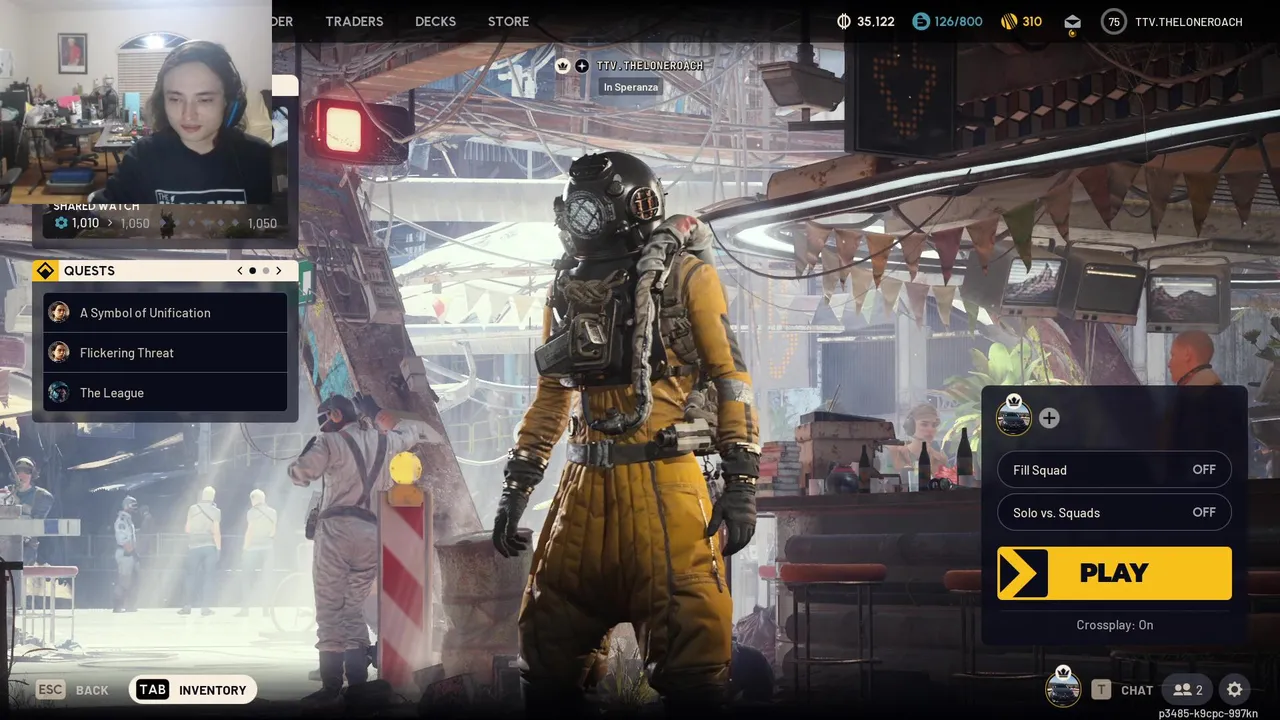Viewport: 1280px width, 720px height.
Task: Open the settings gear
Action: (1235, 690)
